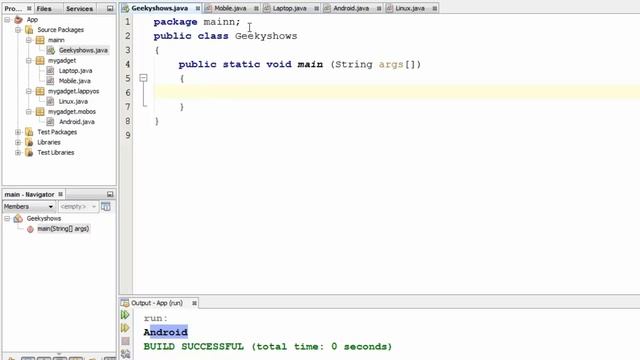Click the Test Libraries folder icon

(29, 152)
